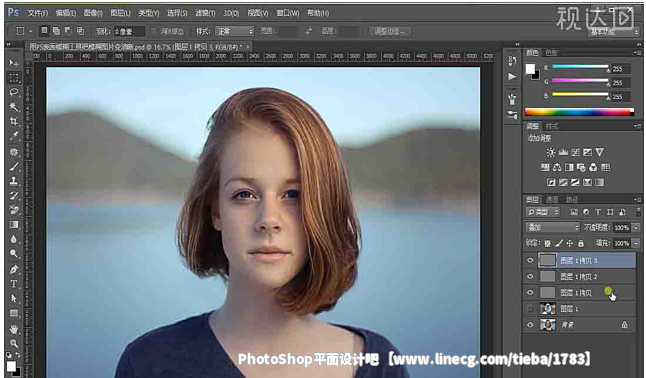
Task: Show hidden layer 图层 1
Action: click(x=530, y=308)
